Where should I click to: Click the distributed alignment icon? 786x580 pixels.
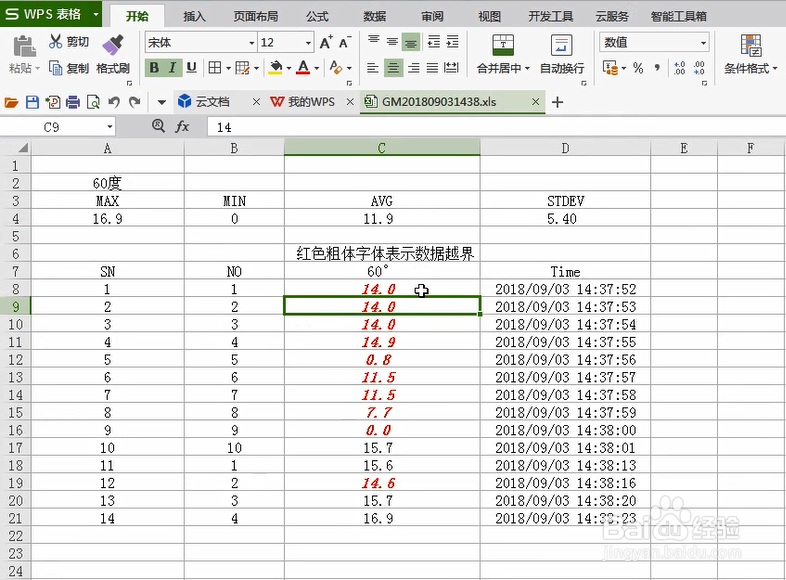tap(451, 68)
